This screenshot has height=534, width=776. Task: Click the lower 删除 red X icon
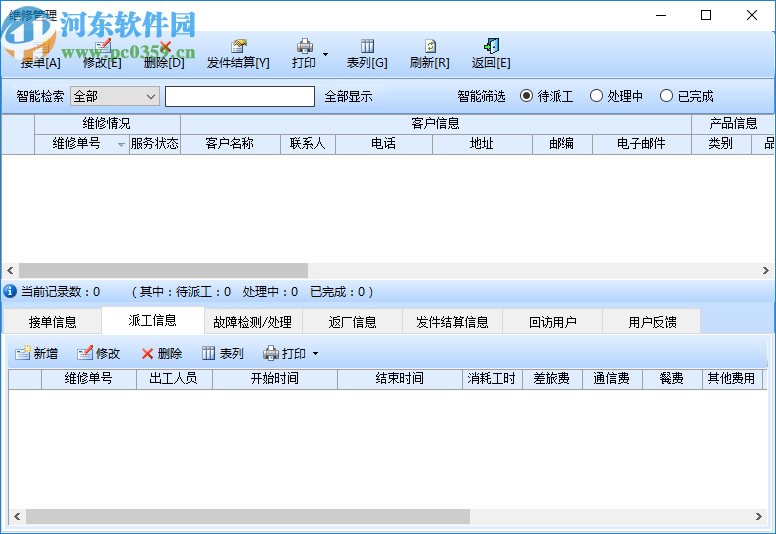147,353
